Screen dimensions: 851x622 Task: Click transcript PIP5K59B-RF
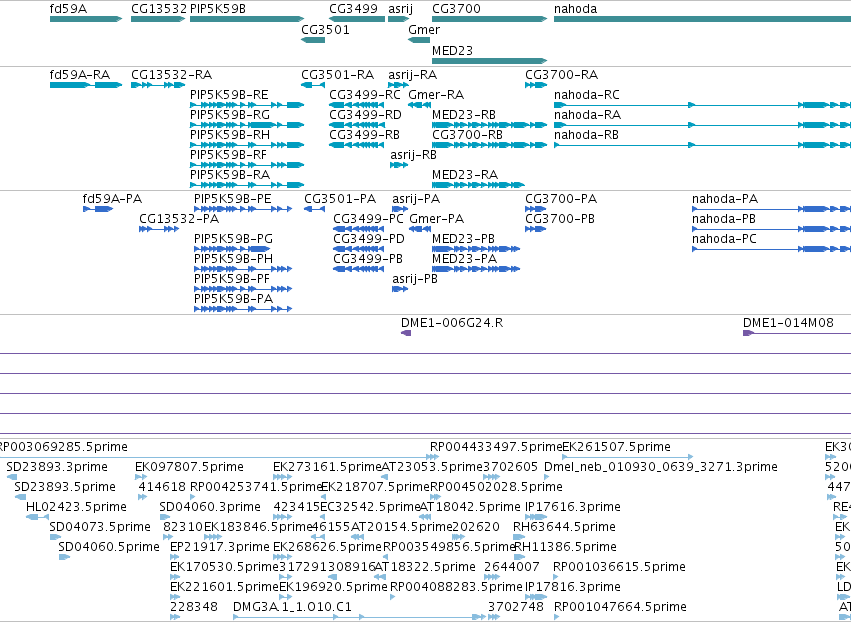click(x=247, y=165)
